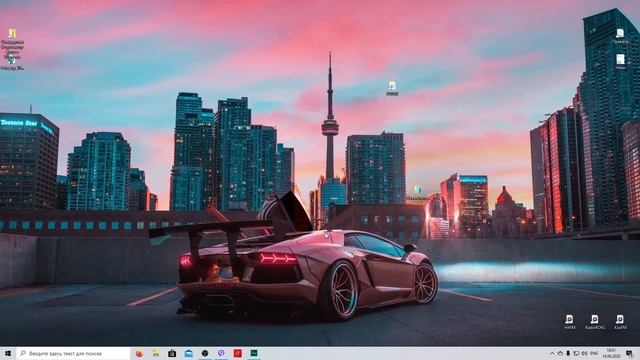Open the Mail app on taskbar
This screenshot has width=640, height=360.
click(189, 353)
